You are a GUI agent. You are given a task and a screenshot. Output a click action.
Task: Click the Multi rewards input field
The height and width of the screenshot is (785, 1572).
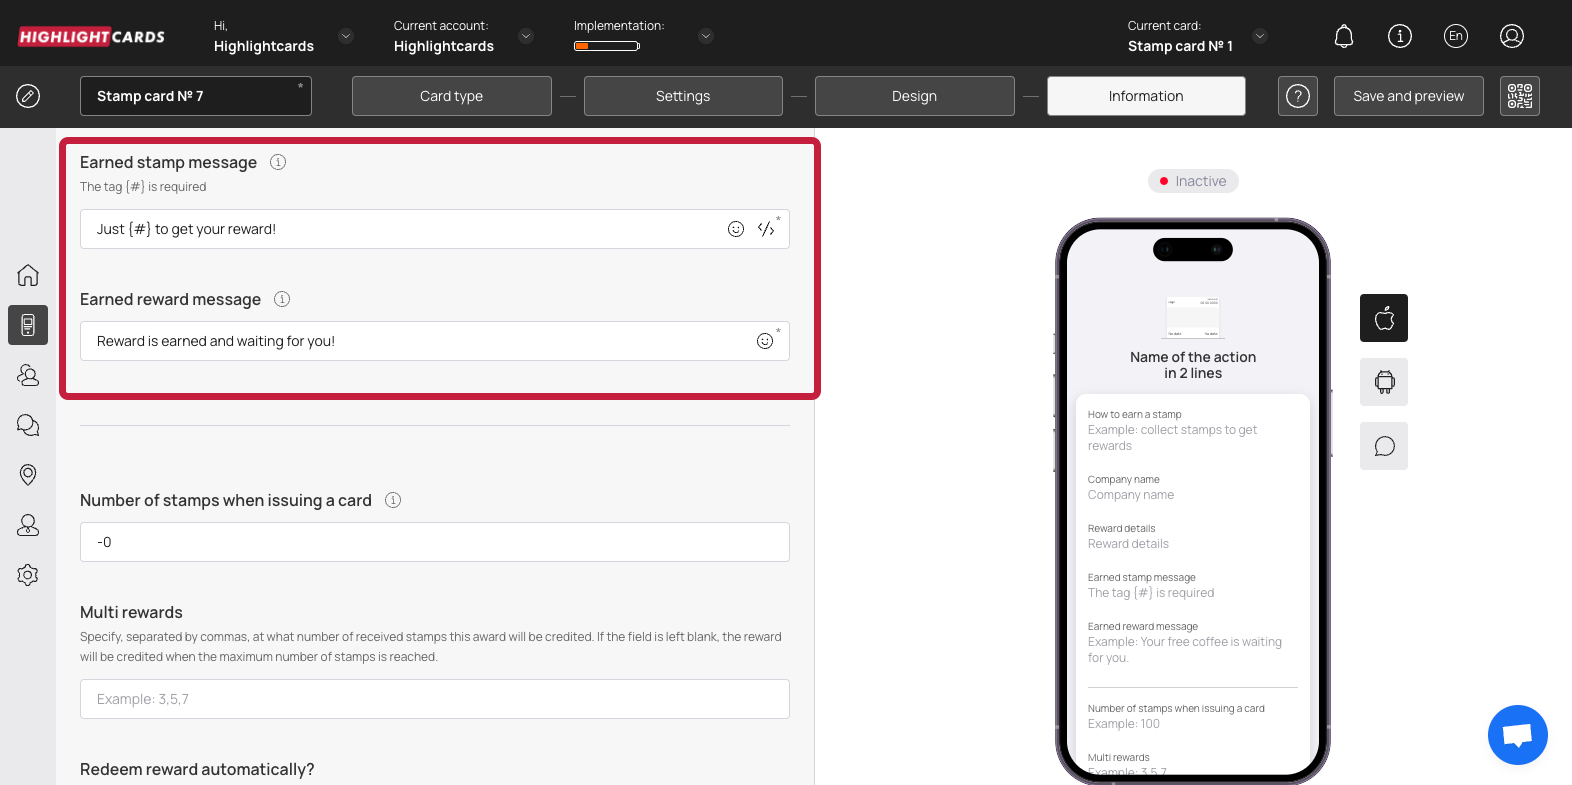[434, 699]
